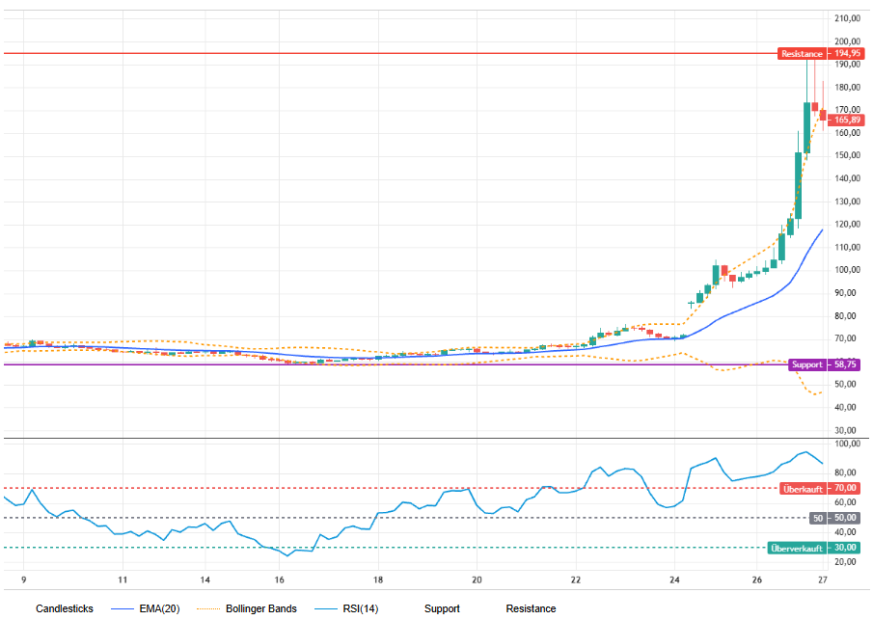Click the 130,00 price axis label
Viewport: 873px width, 620px height.
(x=847, y=201)
